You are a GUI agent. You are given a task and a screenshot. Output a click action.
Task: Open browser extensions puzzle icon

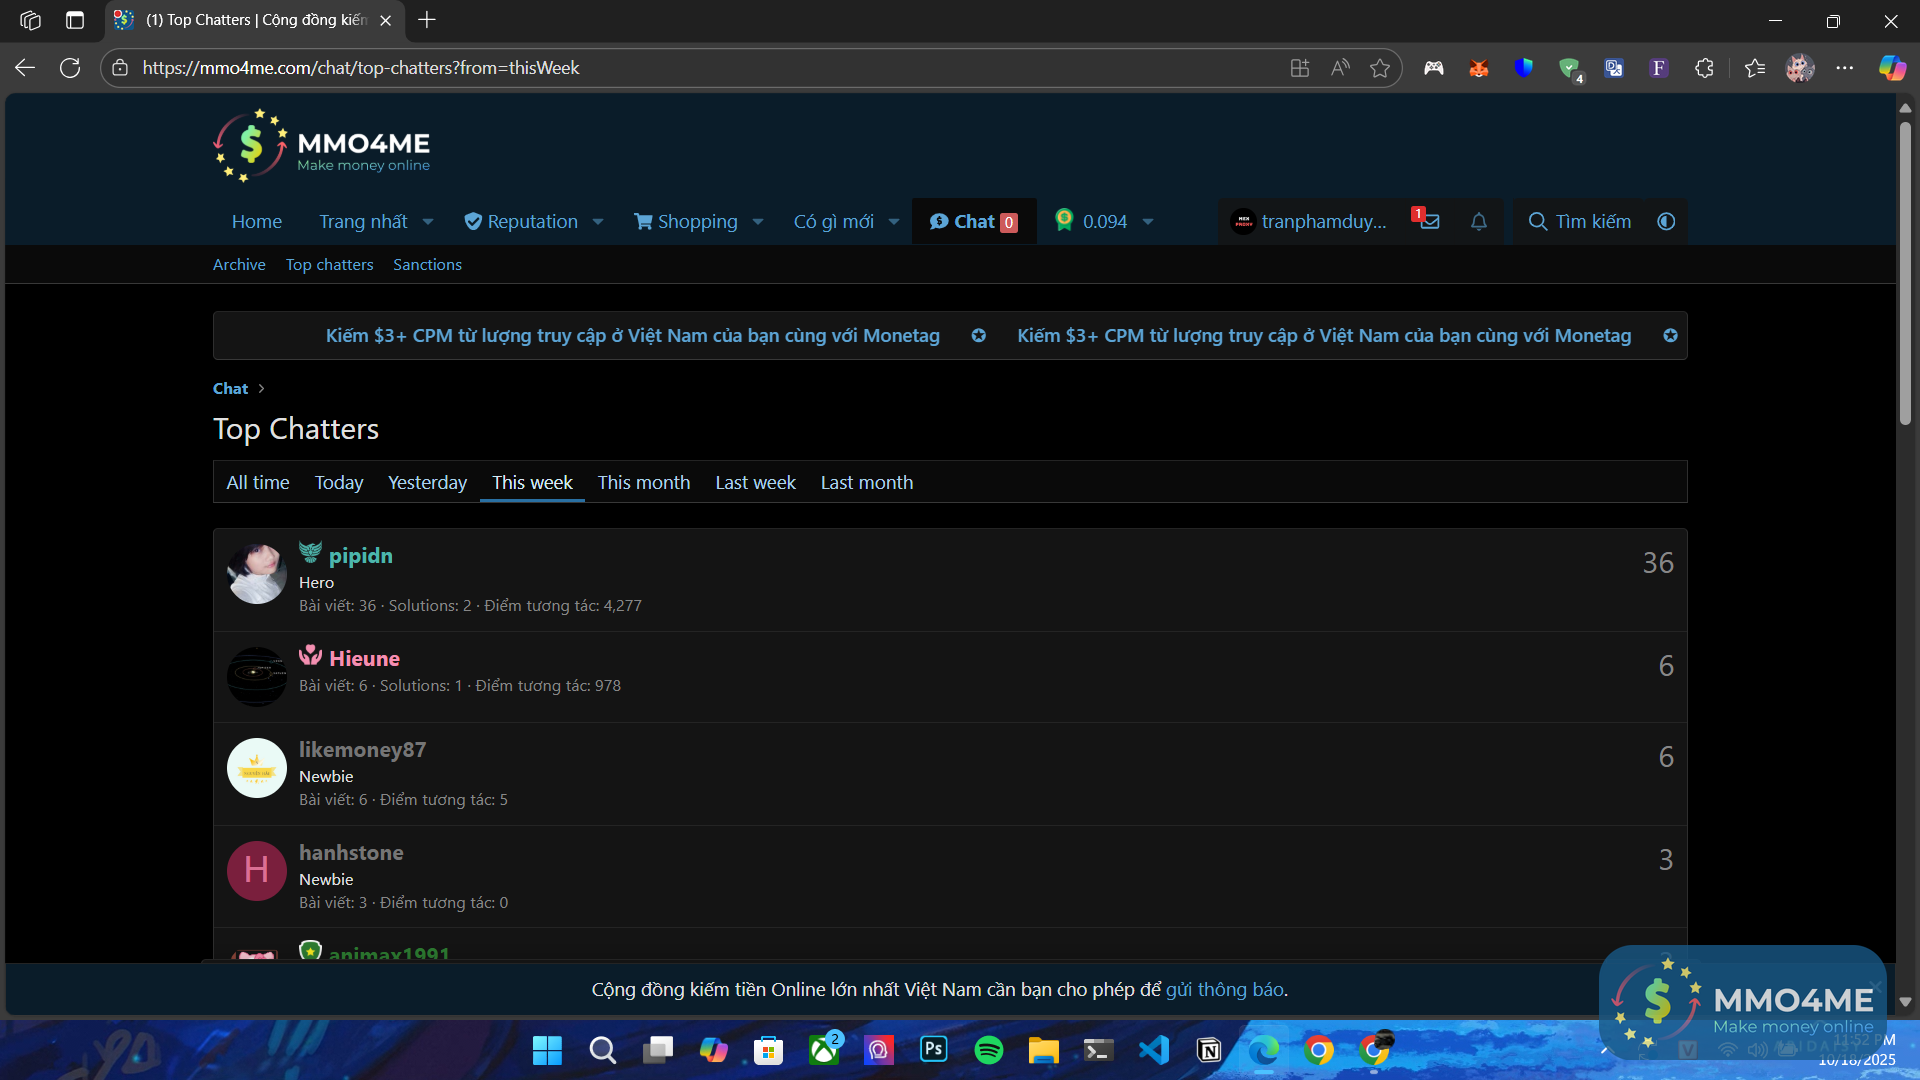(x=1705, y=68)
